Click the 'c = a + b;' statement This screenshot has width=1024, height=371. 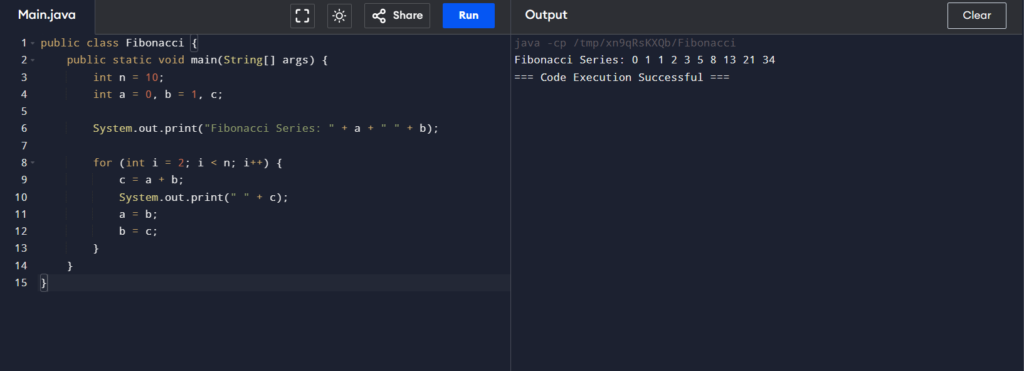point(152,180)
